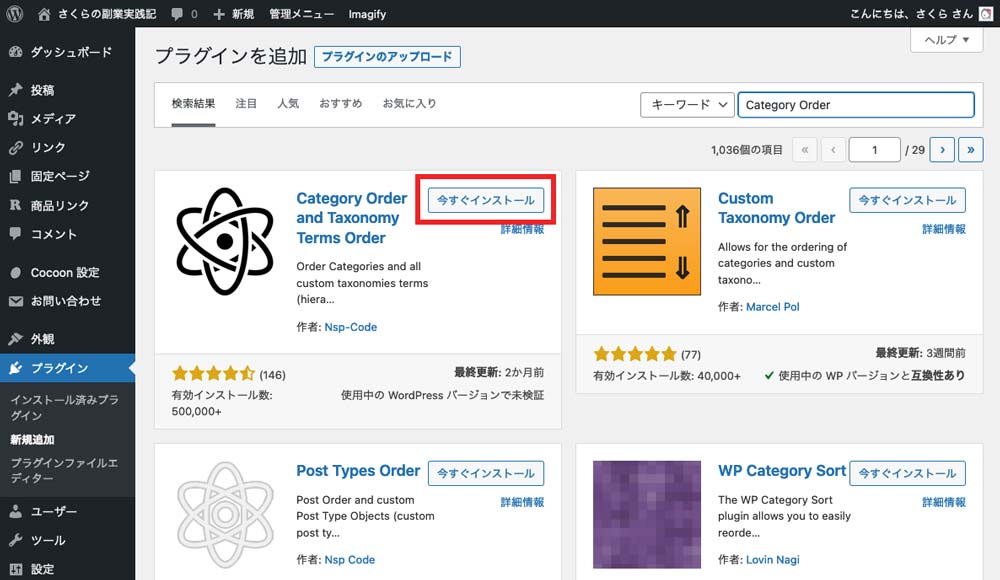1000x580 pixels.
Task: Click the Cocoon 設定 circle icon
Action: (16, 272)
